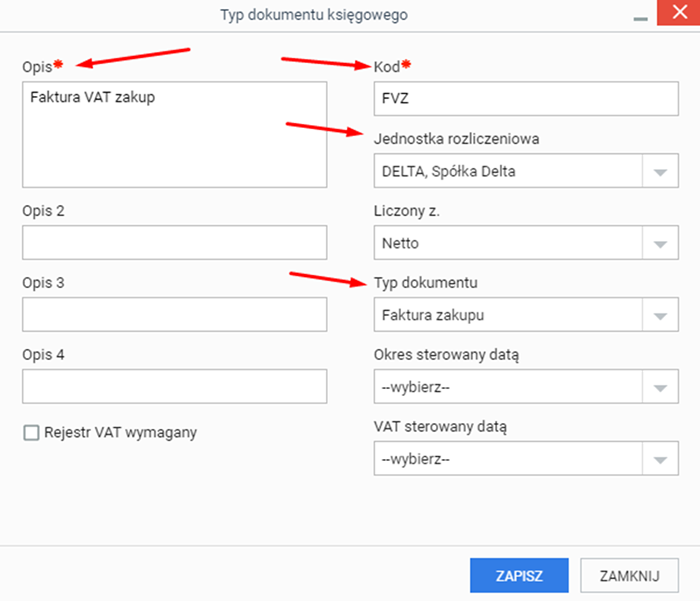Click the Liczony z. dropdown arrow
The width and height of the screenshot is (700, 601).
point(660,243)
